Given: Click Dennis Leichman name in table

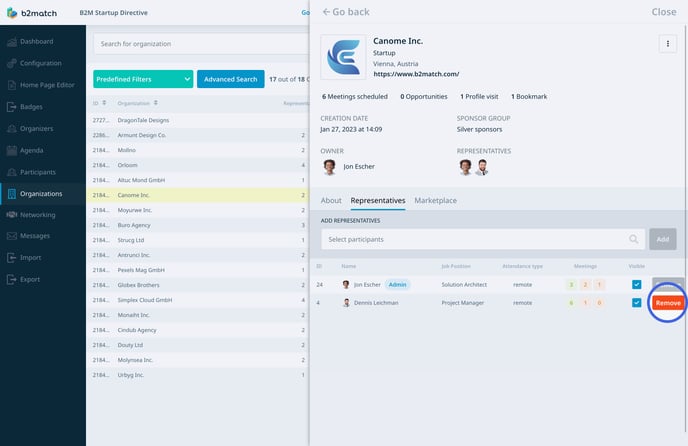Looking at the screenshot, I should 376,303.
